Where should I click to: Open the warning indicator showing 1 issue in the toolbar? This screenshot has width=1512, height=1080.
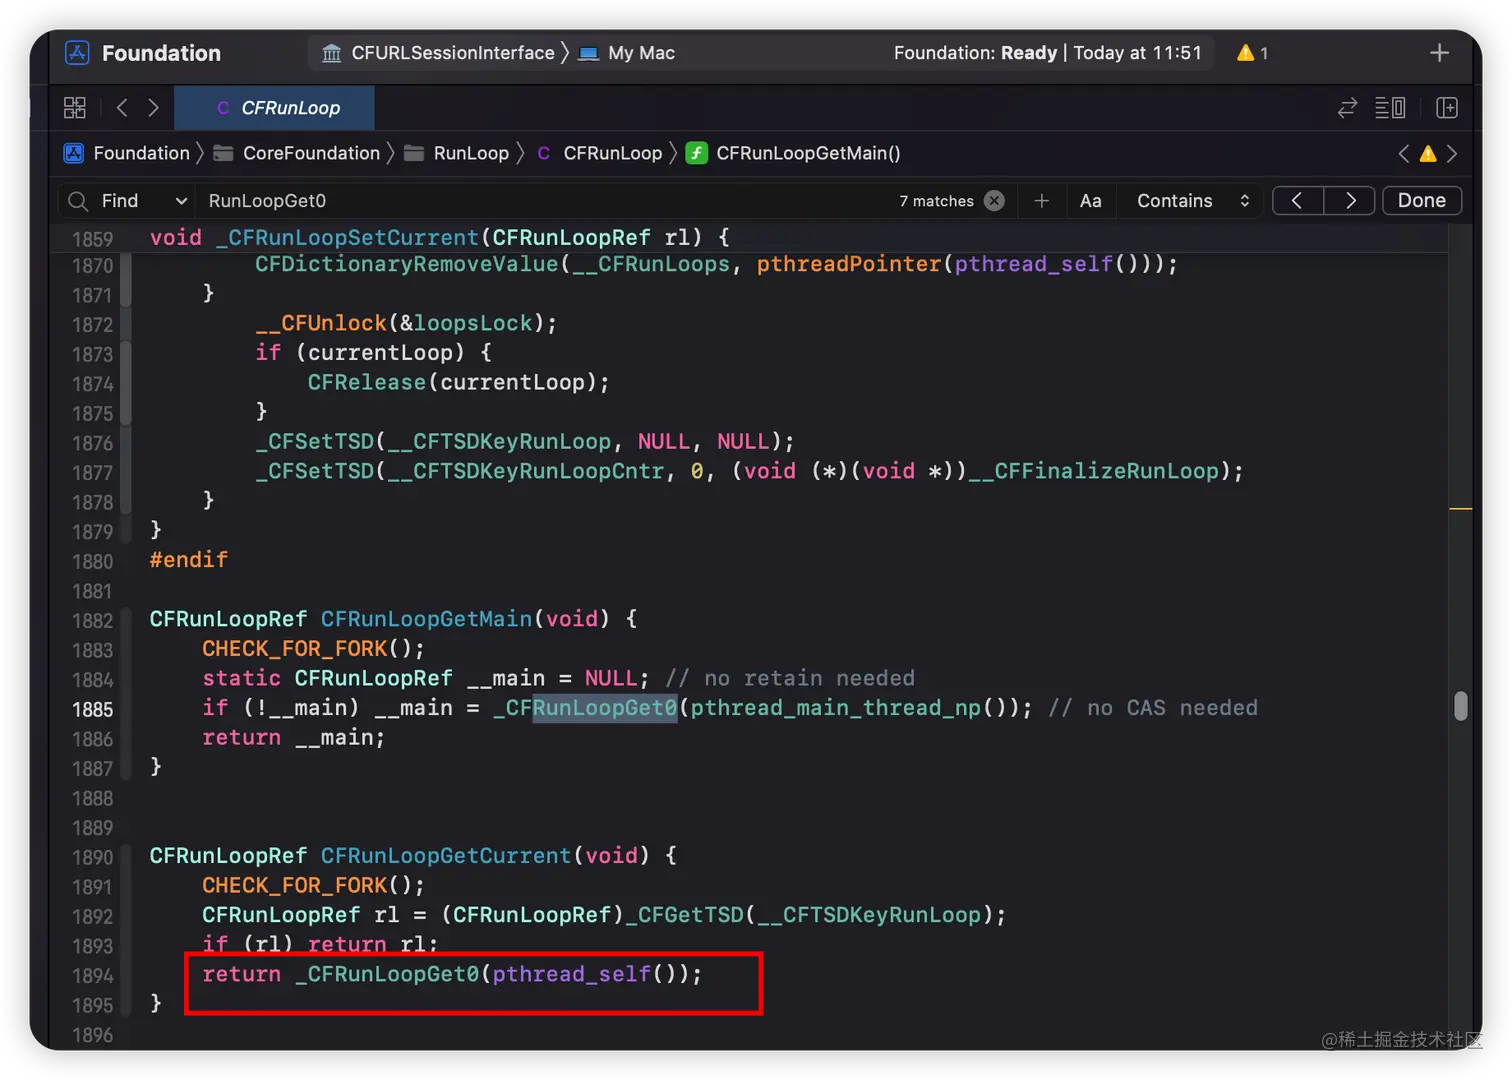(1252, 53)
